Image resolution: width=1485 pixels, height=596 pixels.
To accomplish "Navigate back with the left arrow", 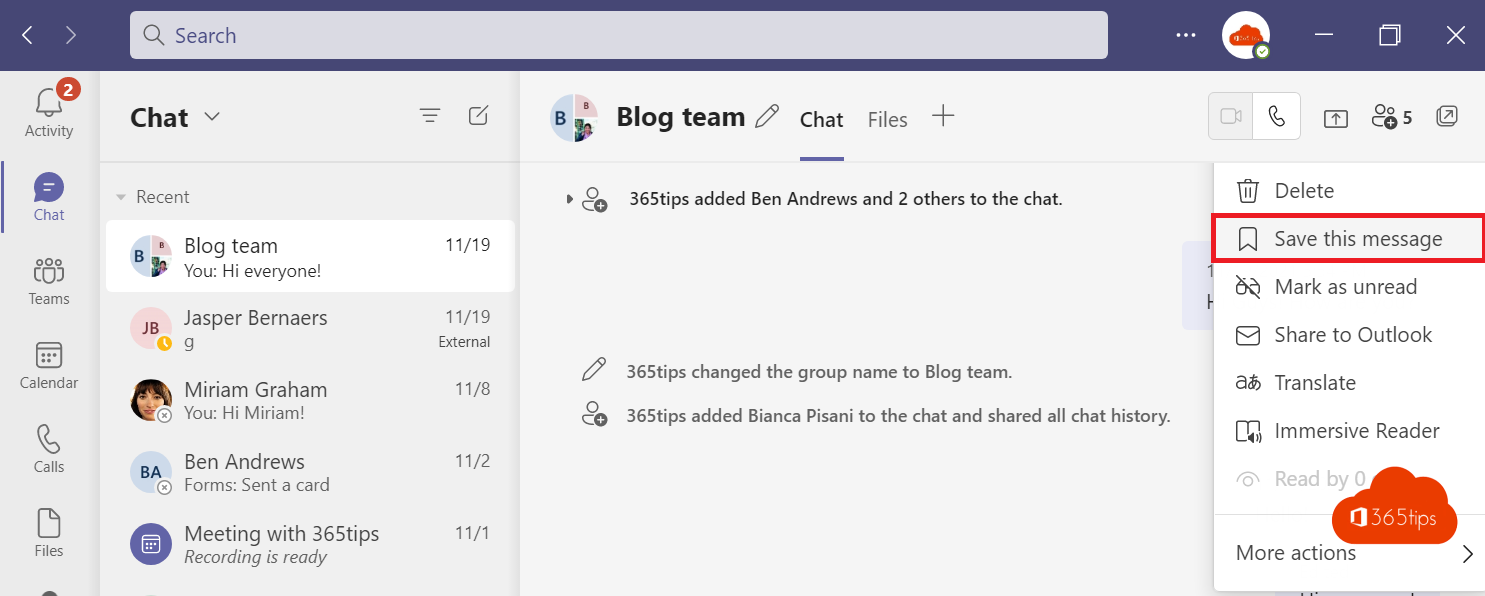I will click(27, 36).
